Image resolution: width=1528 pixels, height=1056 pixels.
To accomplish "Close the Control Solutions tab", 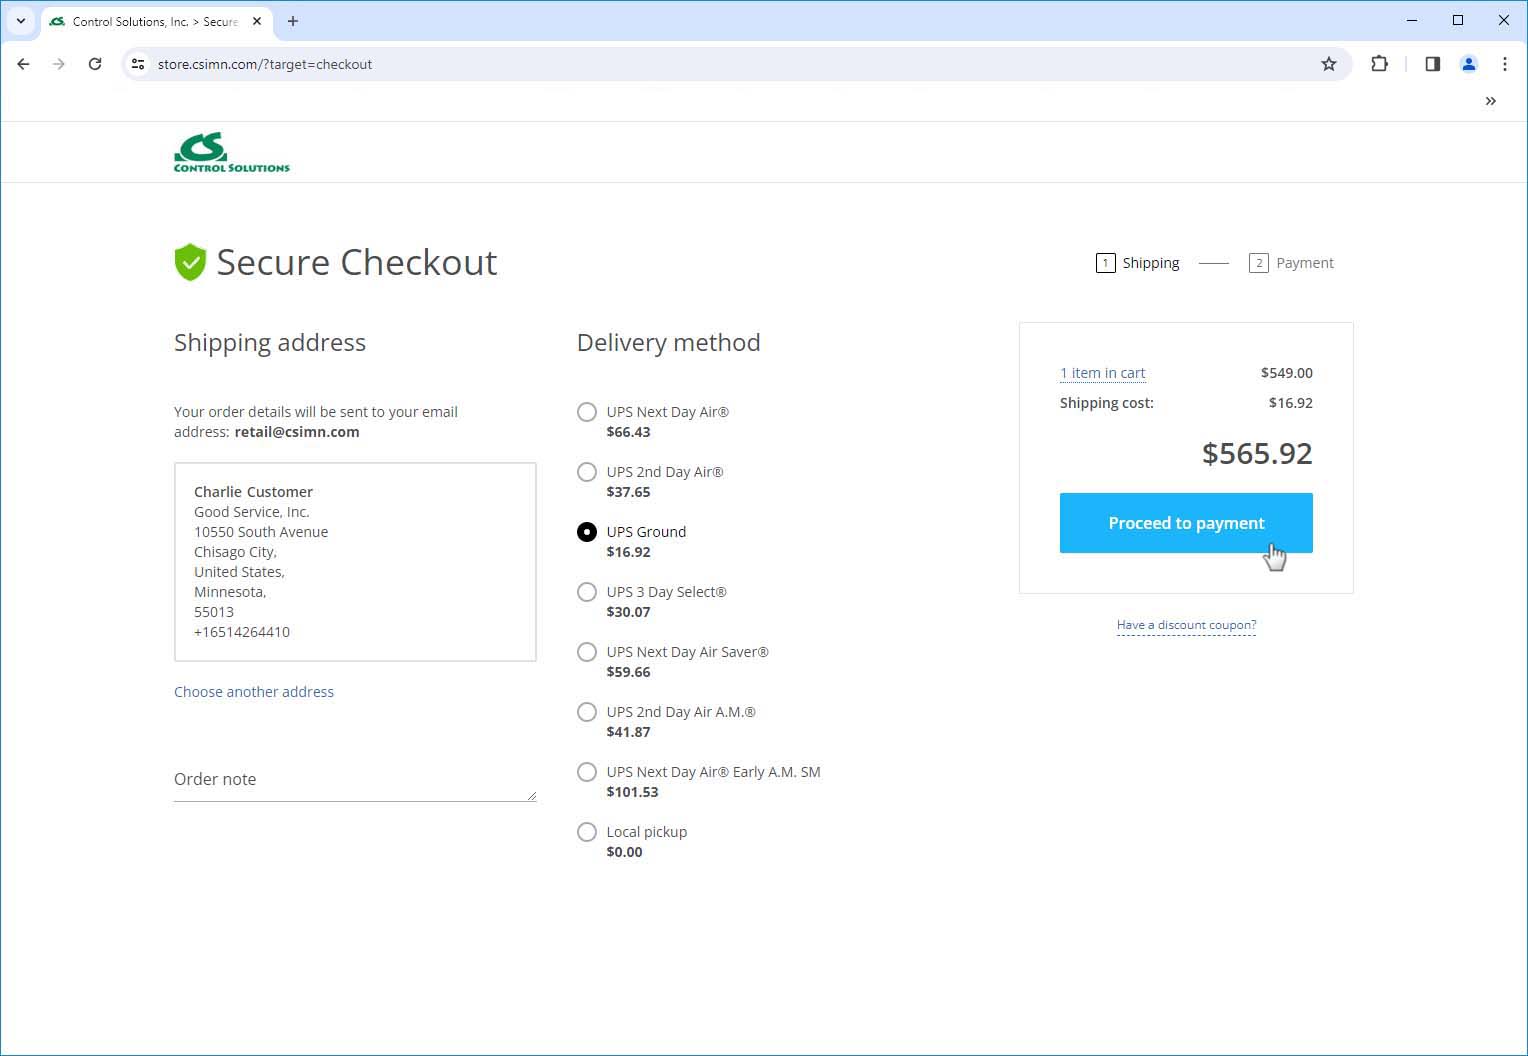I will (x=257, y=21).
